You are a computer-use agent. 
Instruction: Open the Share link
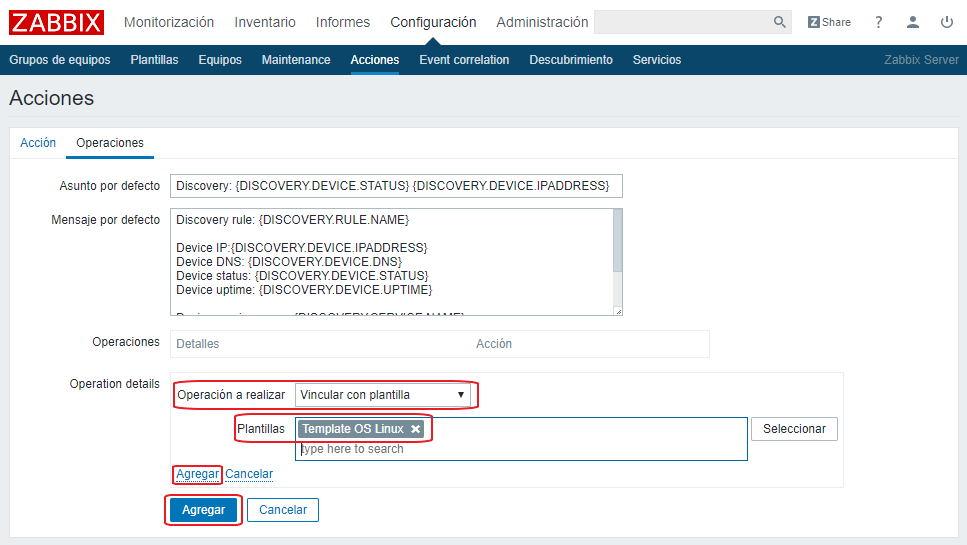(x=829, y=22)
